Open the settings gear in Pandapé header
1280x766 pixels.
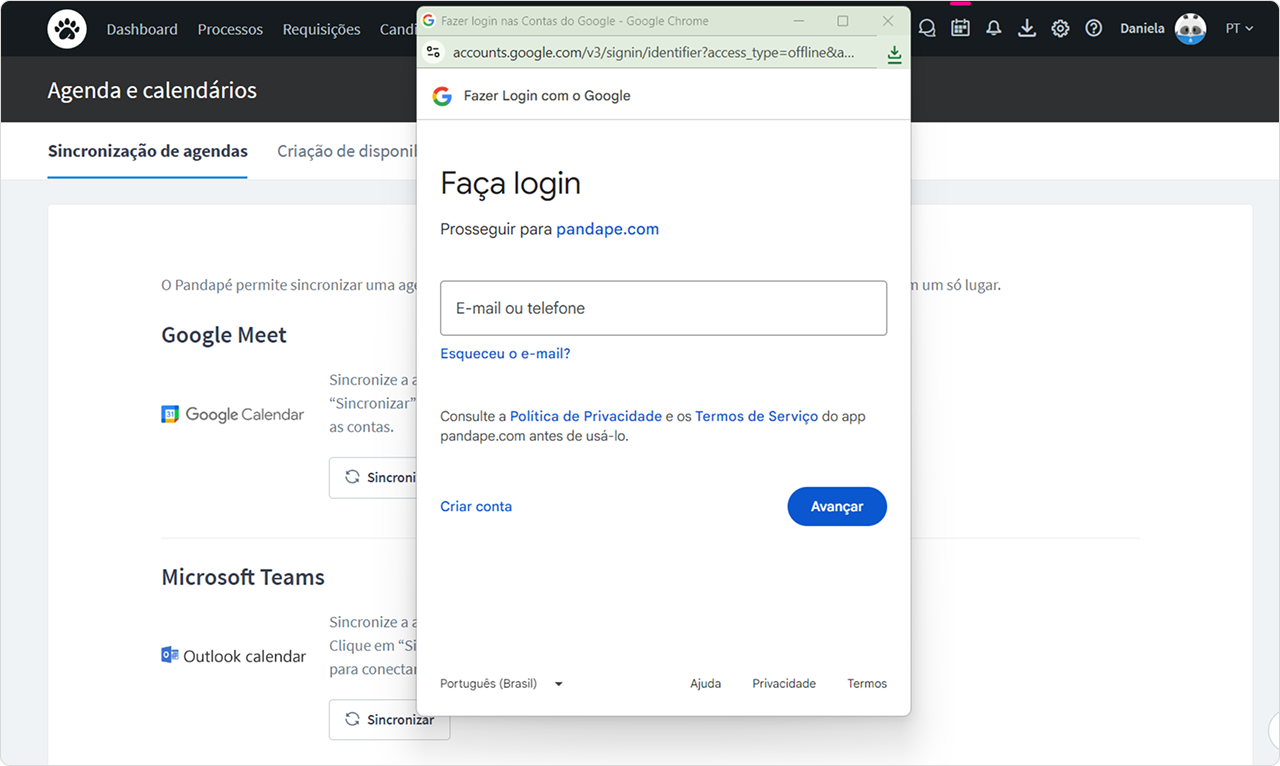click(x=1060, y=29)
